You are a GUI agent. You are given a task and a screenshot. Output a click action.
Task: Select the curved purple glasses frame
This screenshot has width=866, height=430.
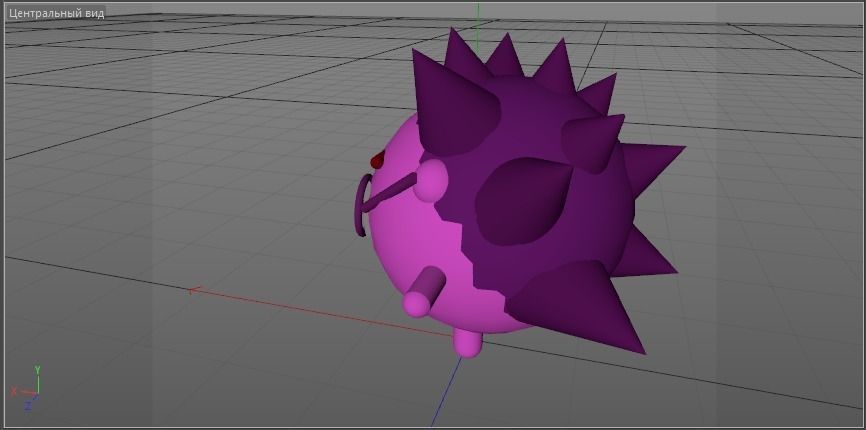coord(363,205)
